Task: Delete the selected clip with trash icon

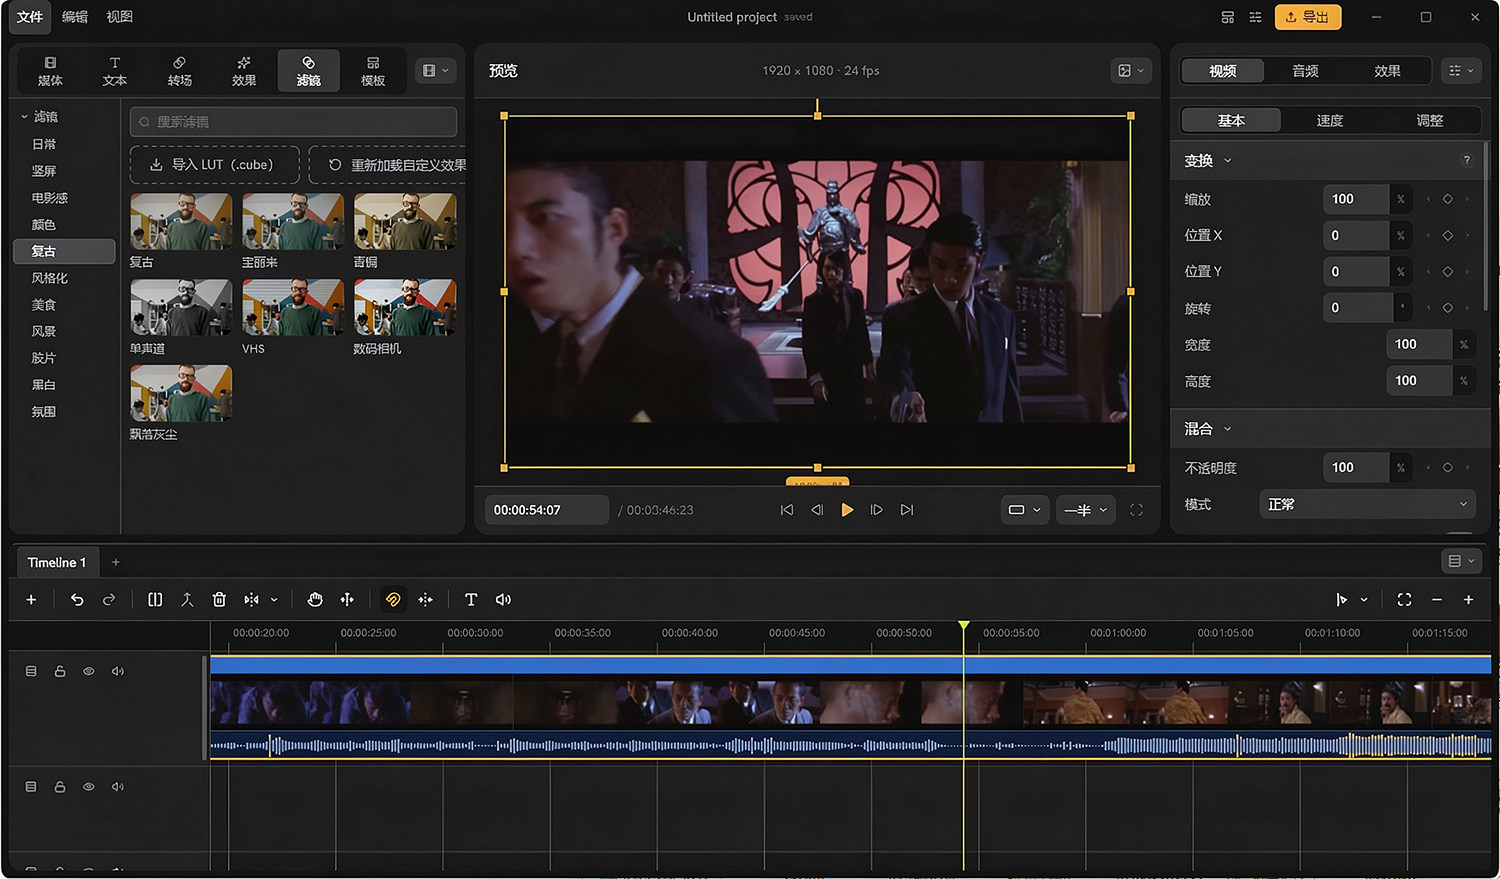Action: 219,600
